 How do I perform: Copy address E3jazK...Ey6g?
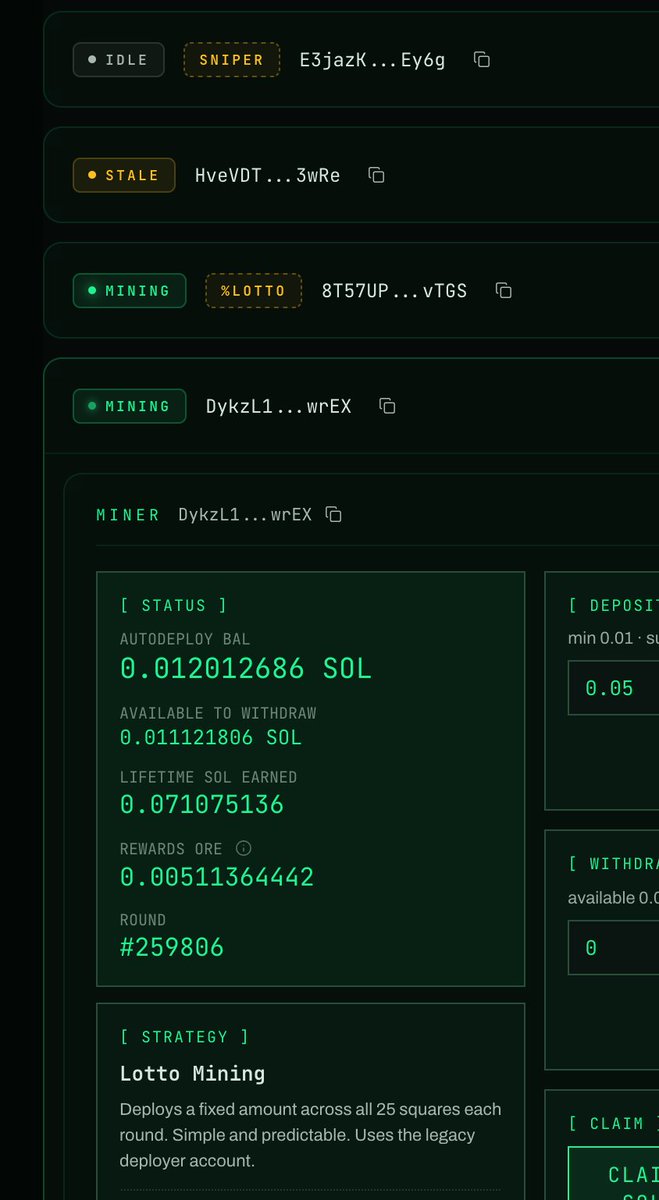tap(482, 60)
